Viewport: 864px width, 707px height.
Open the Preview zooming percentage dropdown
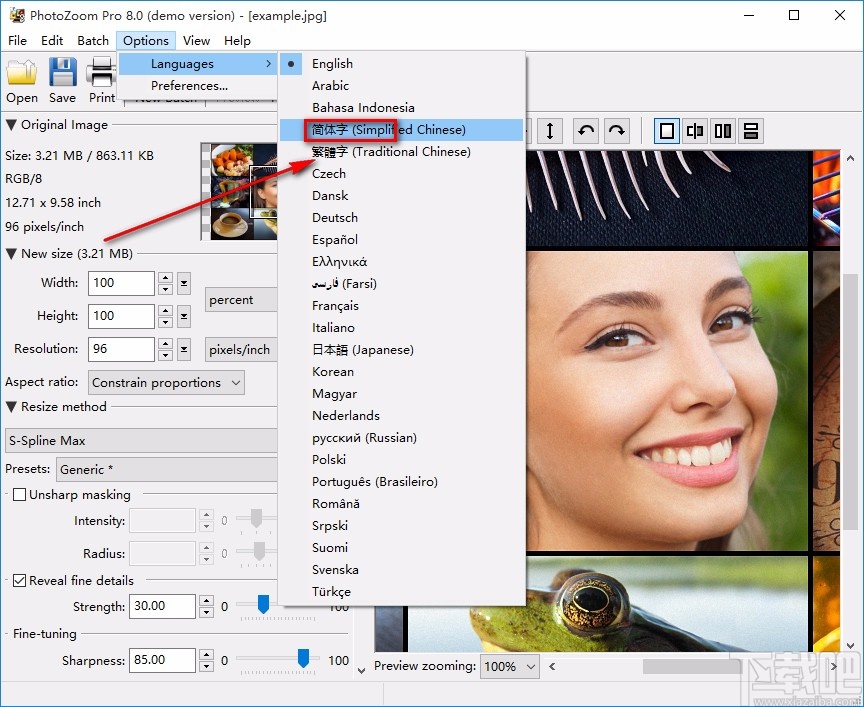[x=510, y=666]
